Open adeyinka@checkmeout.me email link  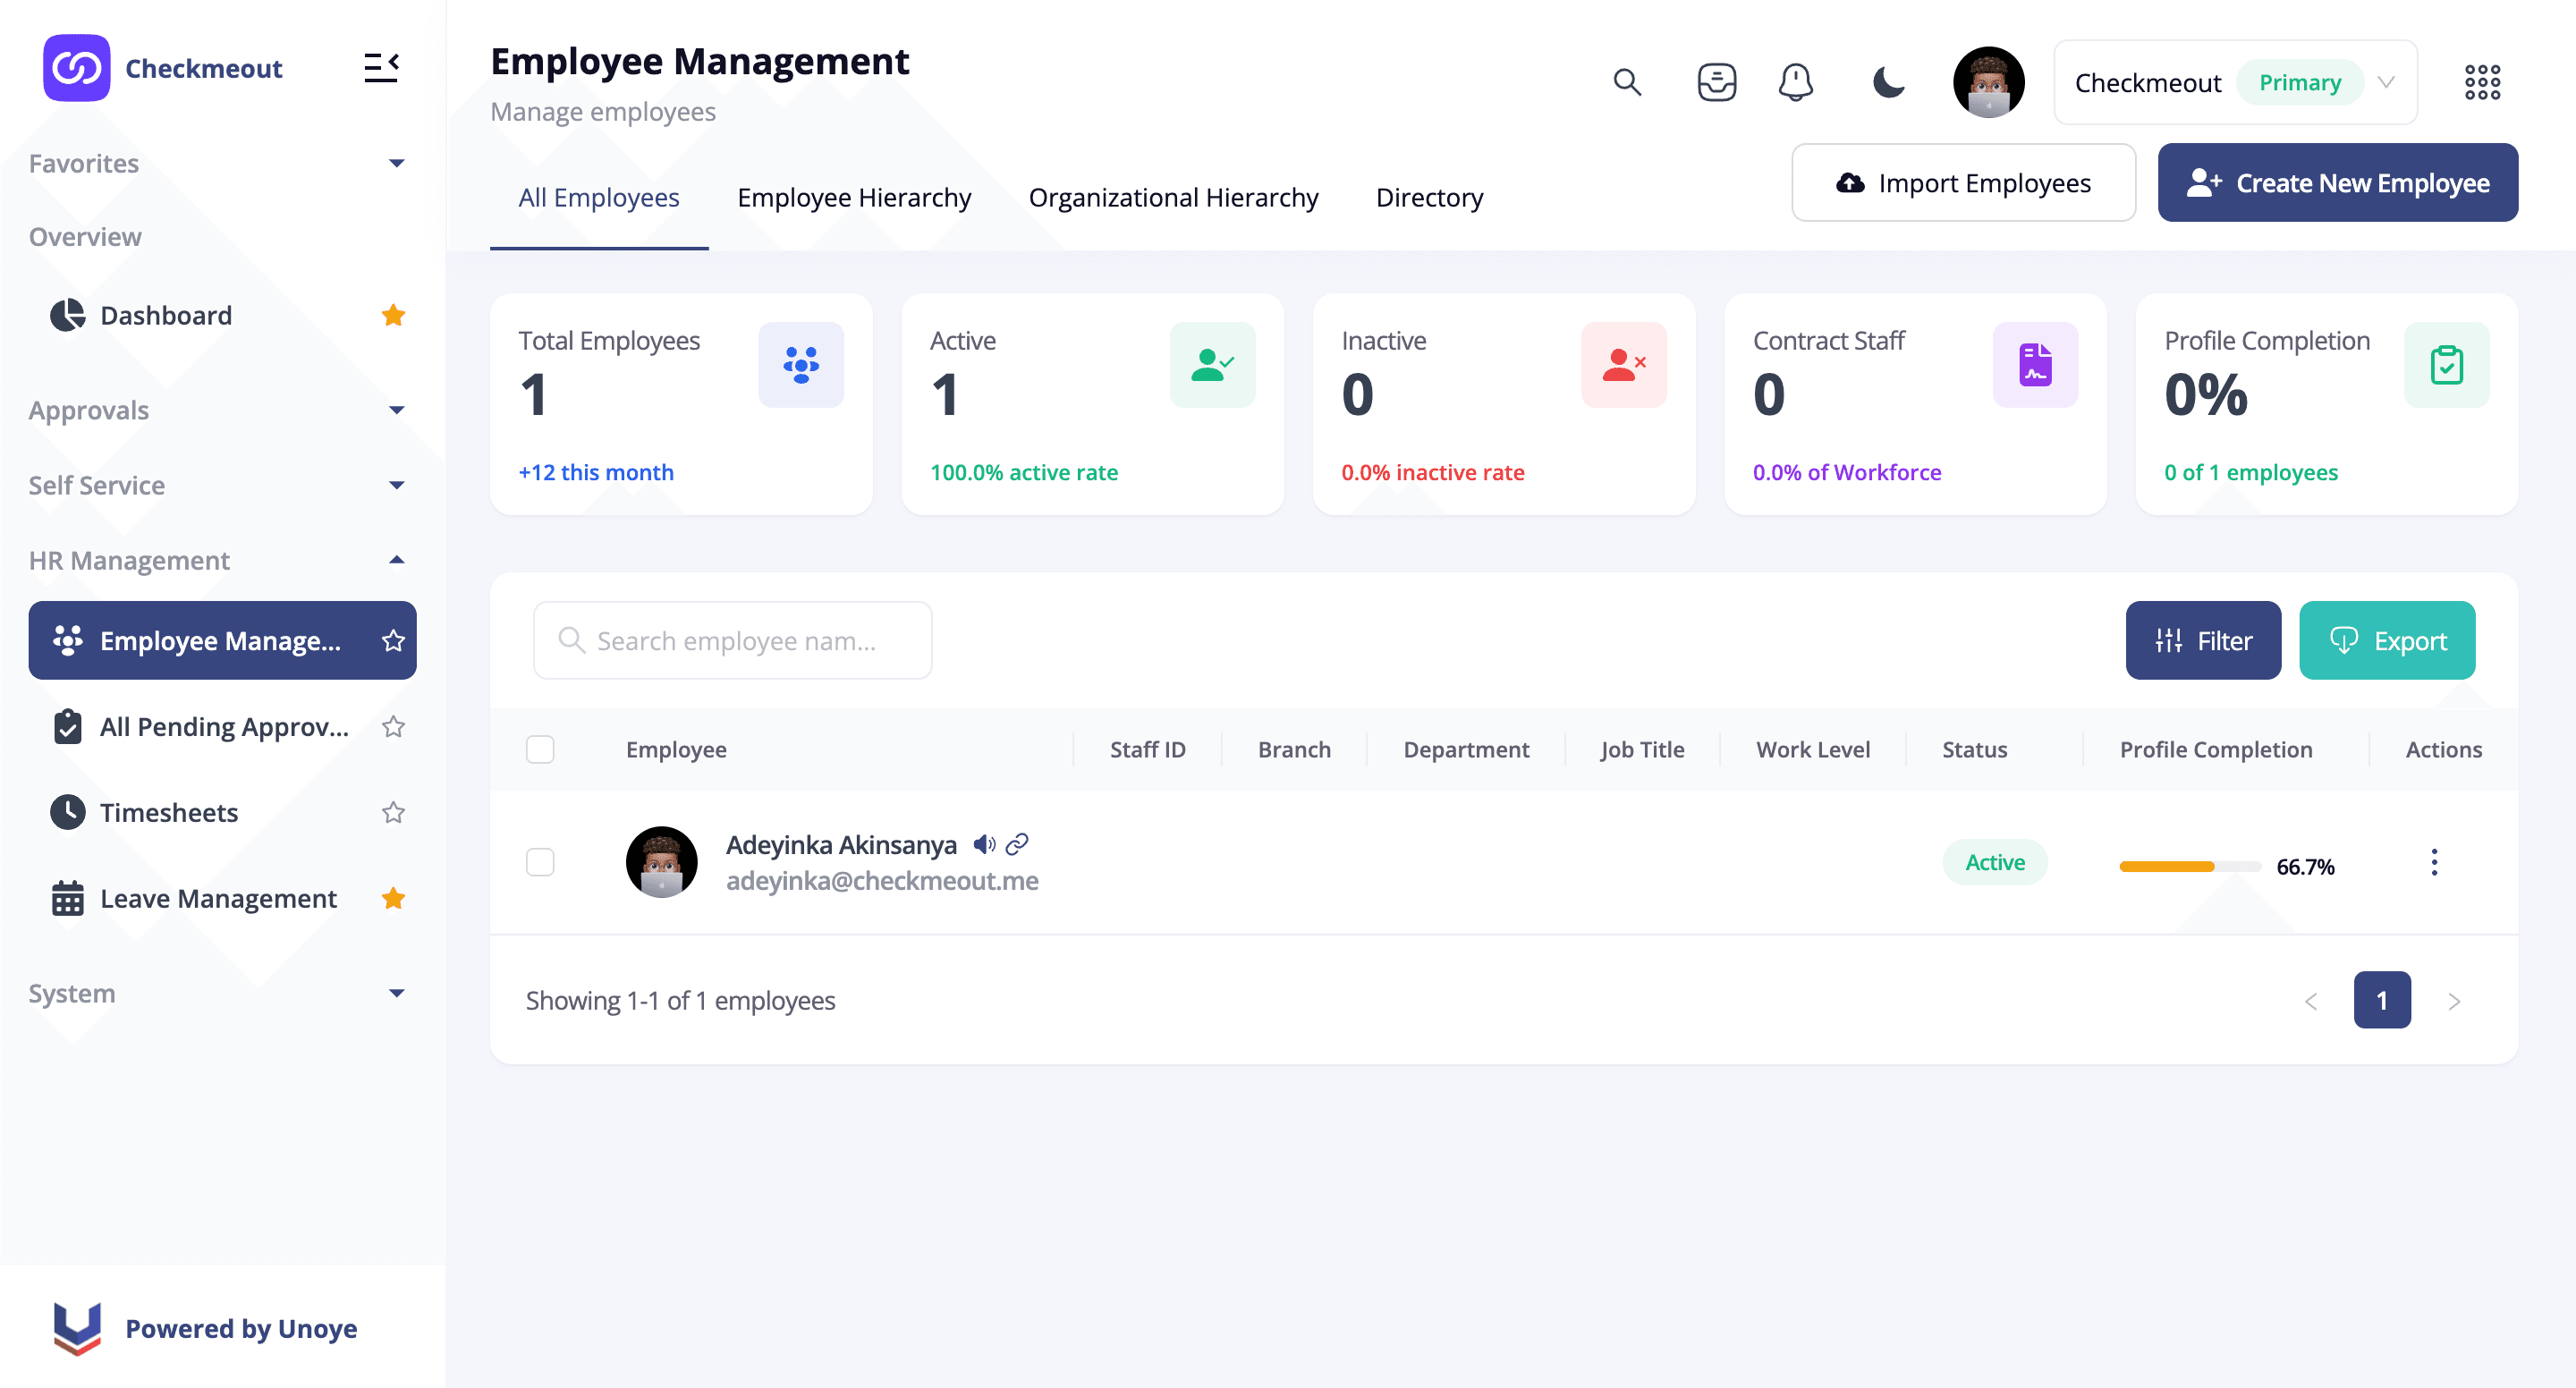tap(882, 881)
